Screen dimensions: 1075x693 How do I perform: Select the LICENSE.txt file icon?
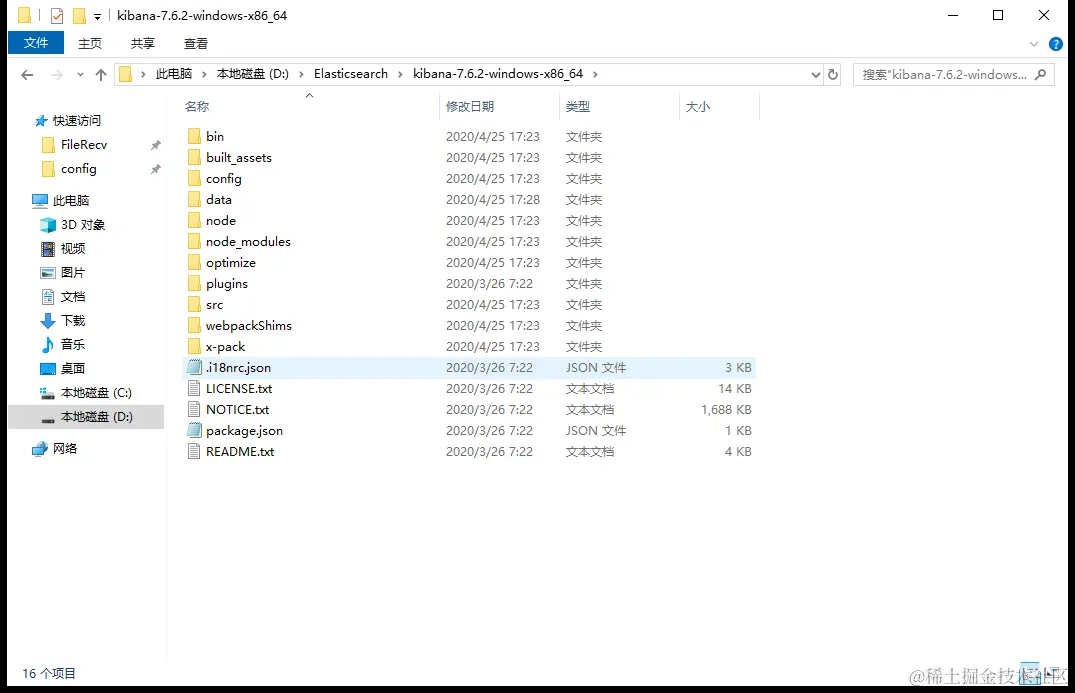coord(194,389)
